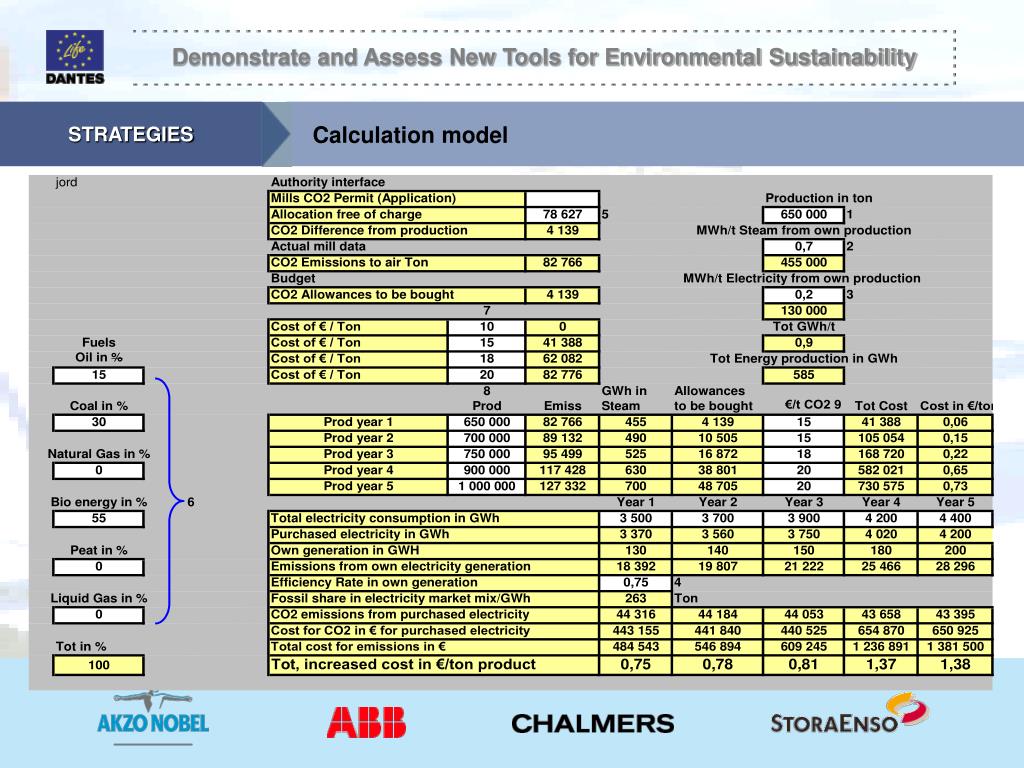Click the Tot in % cell showing 100

(x=99, y=665)
